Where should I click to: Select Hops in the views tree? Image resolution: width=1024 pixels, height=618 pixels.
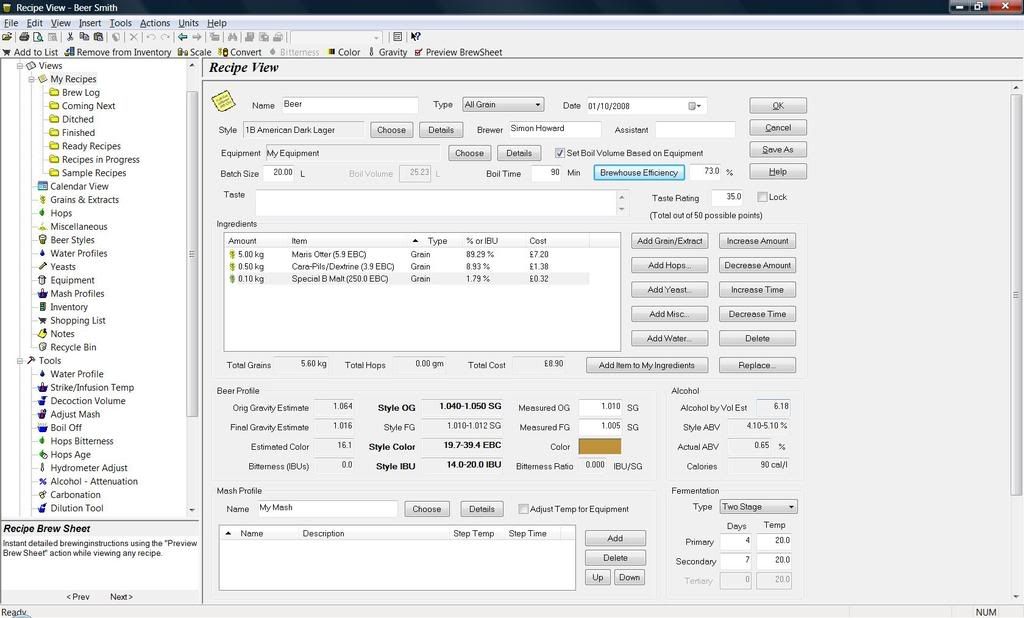[x=61, y=213]
